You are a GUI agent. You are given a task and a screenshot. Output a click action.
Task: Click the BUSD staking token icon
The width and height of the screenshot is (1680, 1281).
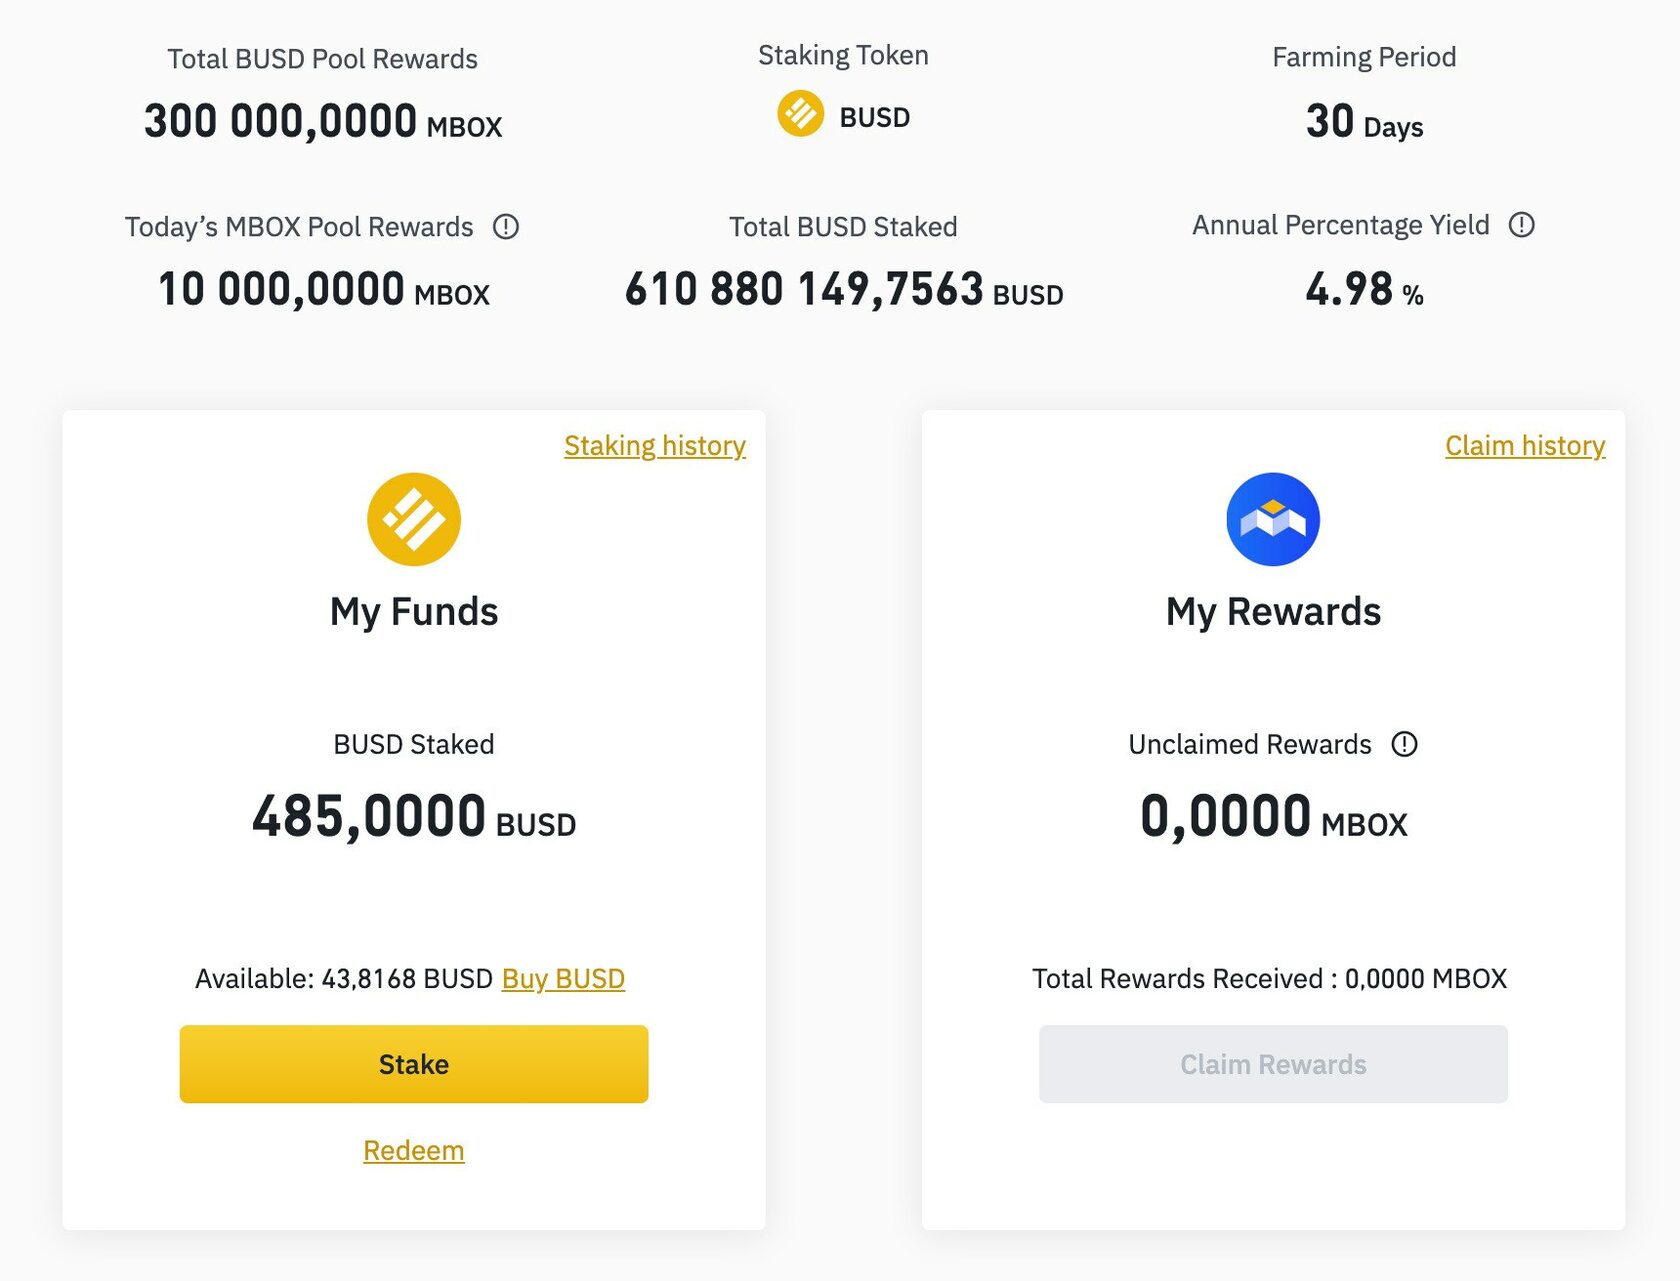800,114
